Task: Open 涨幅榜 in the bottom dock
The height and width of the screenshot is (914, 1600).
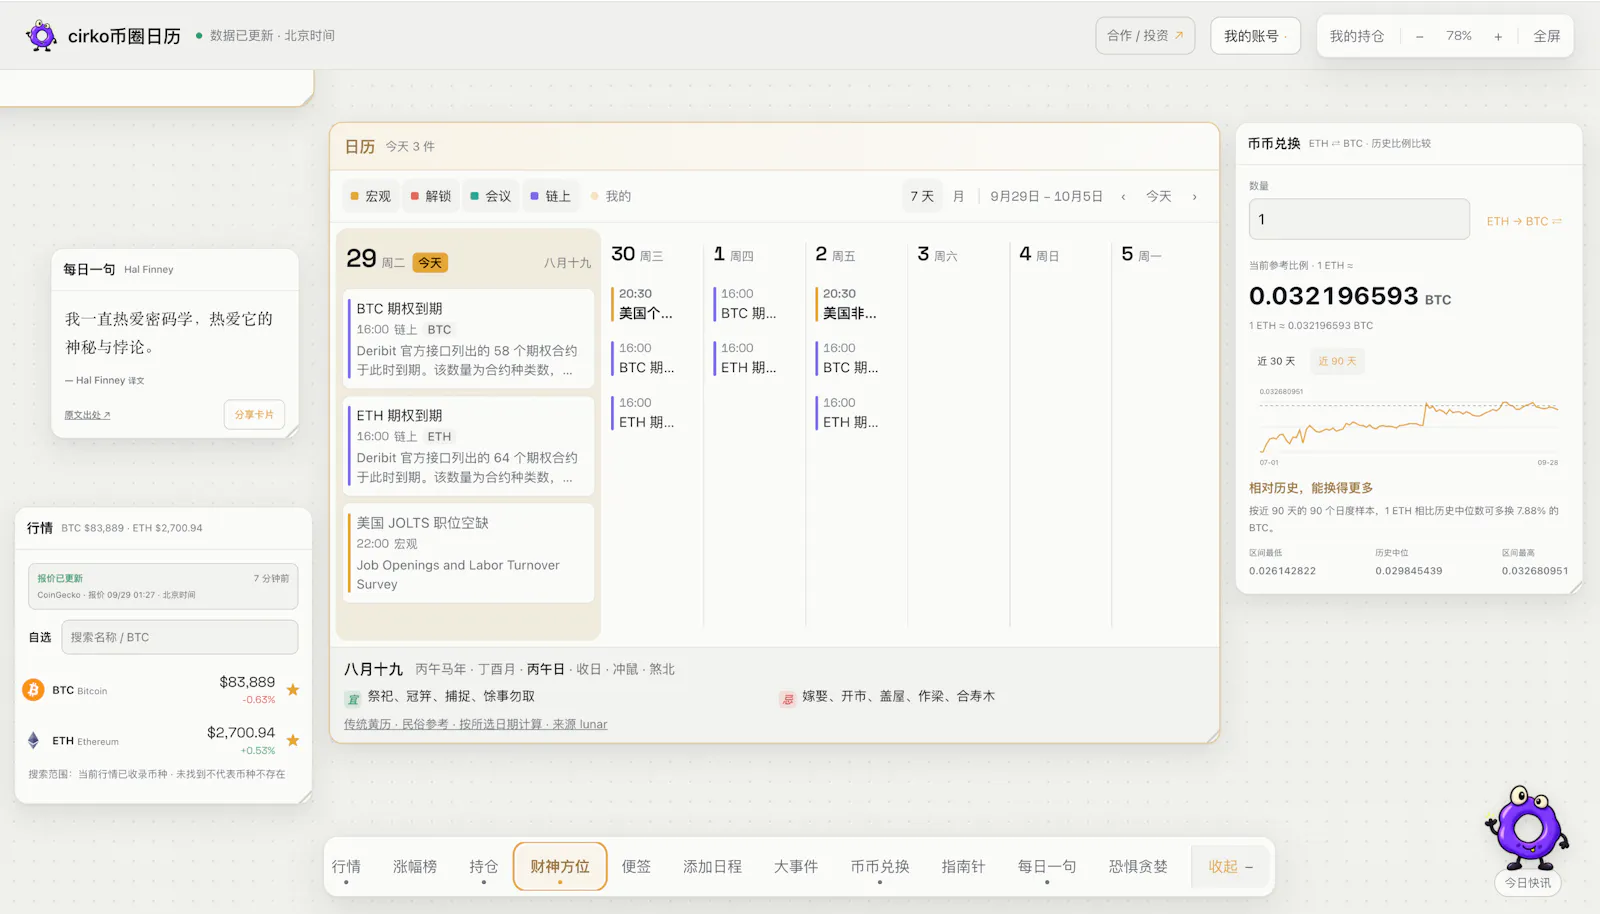Action: [x=415, y=866]
